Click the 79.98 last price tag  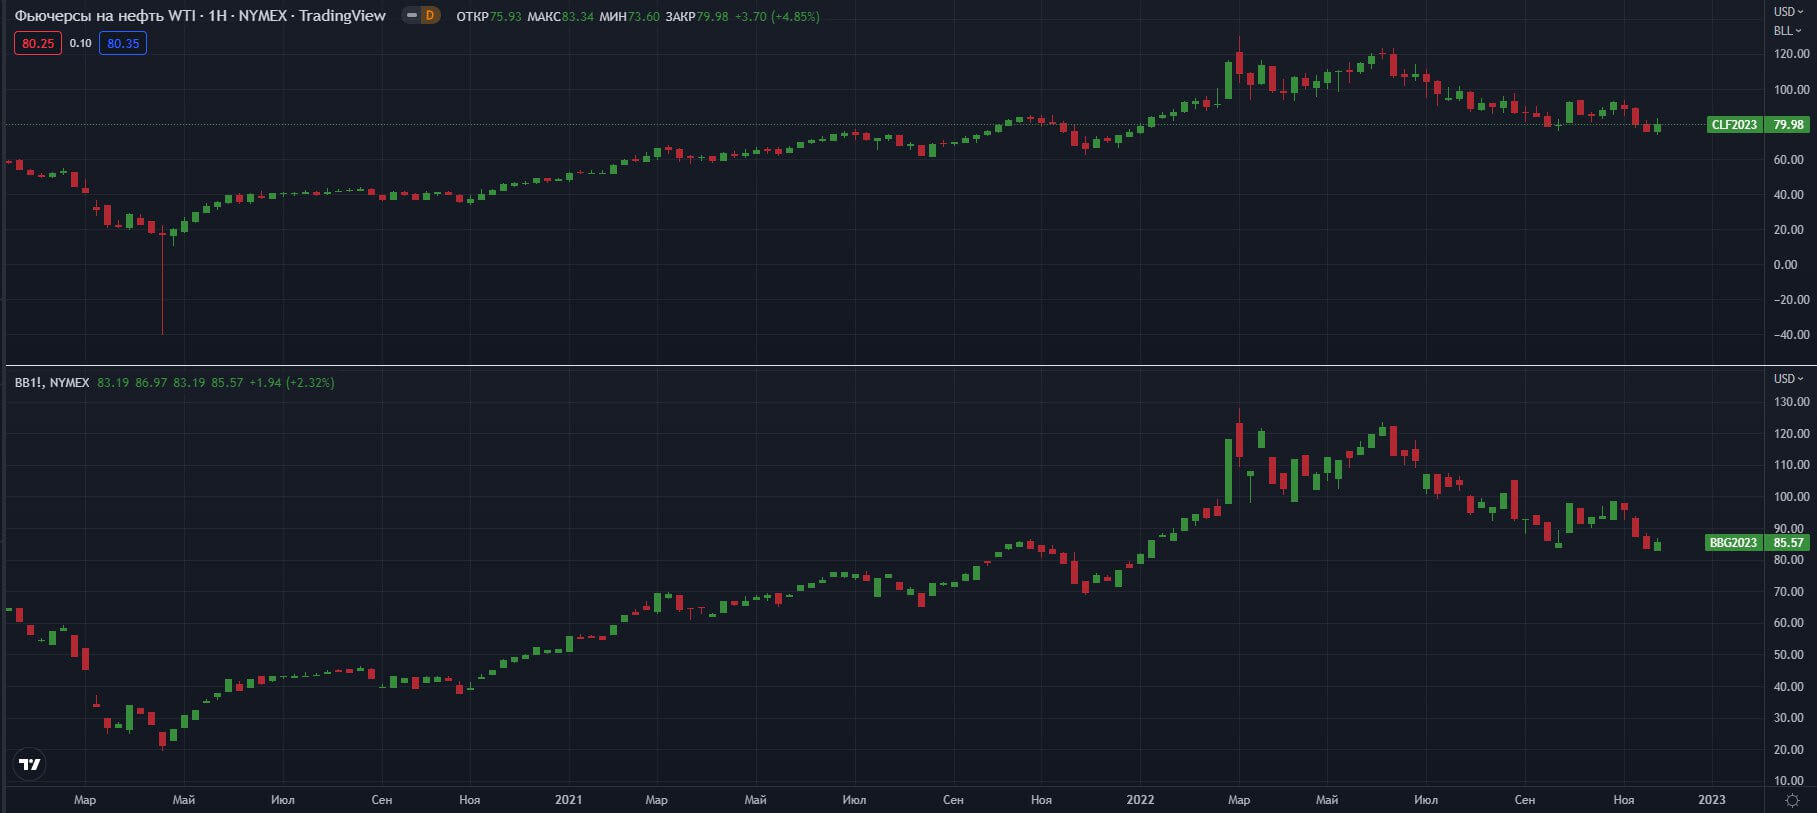click(1788, 125)
